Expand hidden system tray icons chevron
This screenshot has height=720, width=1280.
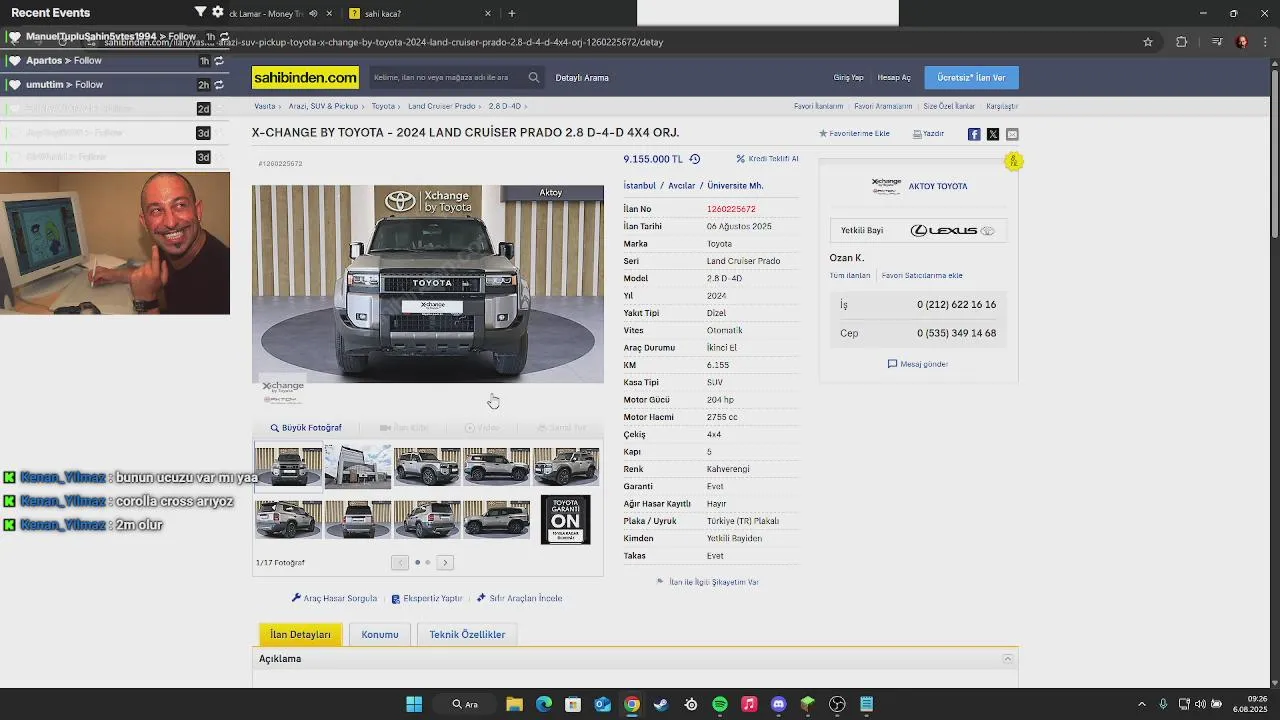(1142, 704)
